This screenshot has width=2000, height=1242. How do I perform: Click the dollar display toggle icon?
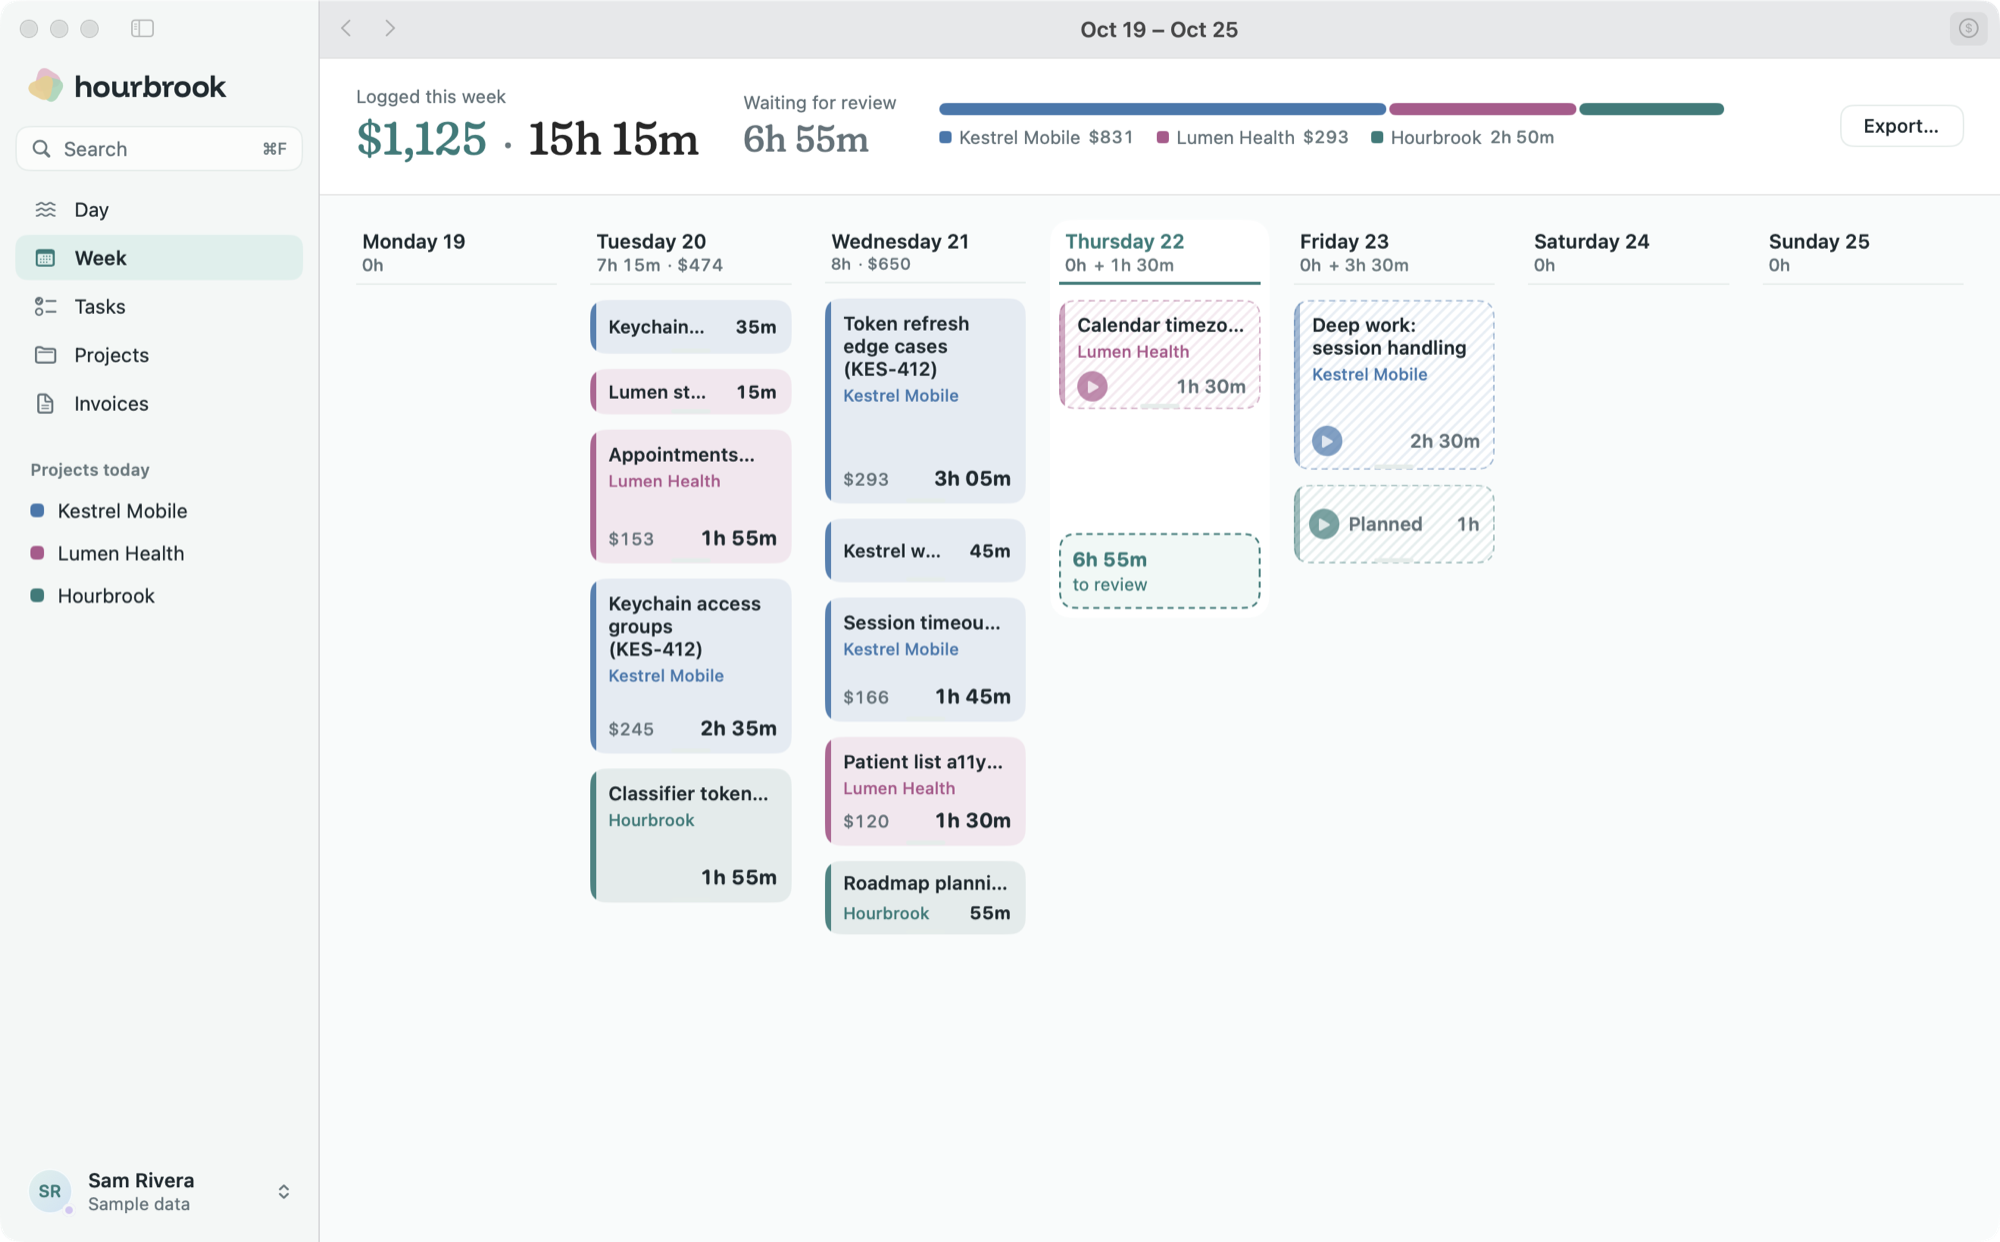tap(1968, 28)
